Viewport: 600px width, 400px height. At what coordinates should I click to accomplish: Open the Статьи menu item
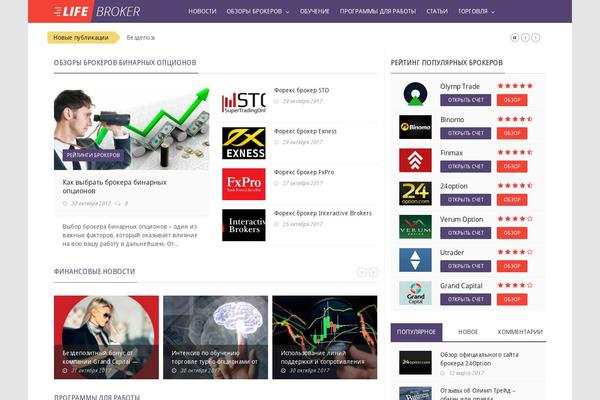coord(437,11)
